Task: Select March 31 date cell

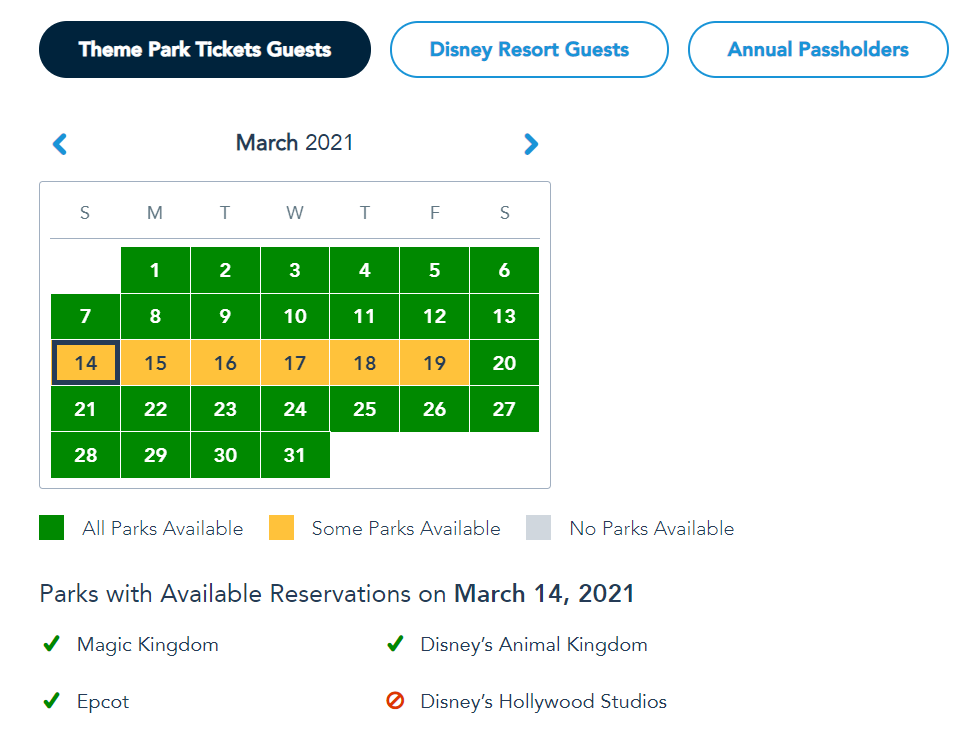Action: 294,455
